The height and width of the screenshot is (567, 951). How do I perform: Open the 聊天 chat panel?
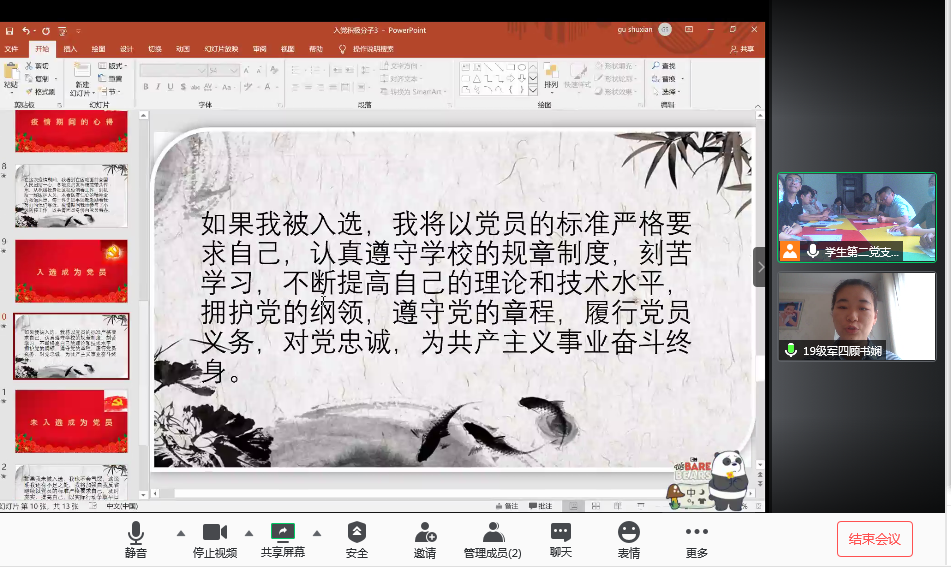pyautogui.click(x=561, y=538)
